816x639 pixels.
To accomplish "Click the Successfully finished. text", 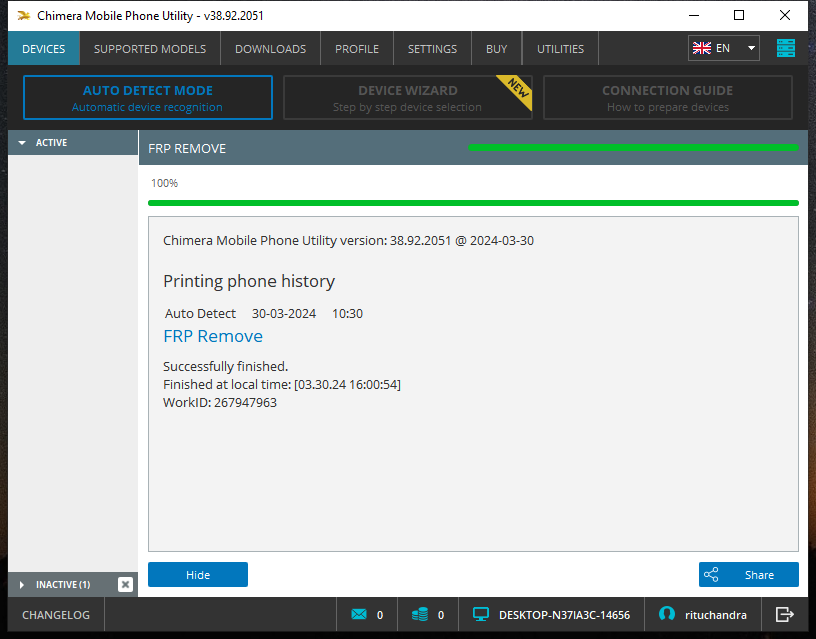I will pyautogui.click(x=225, y=366).
